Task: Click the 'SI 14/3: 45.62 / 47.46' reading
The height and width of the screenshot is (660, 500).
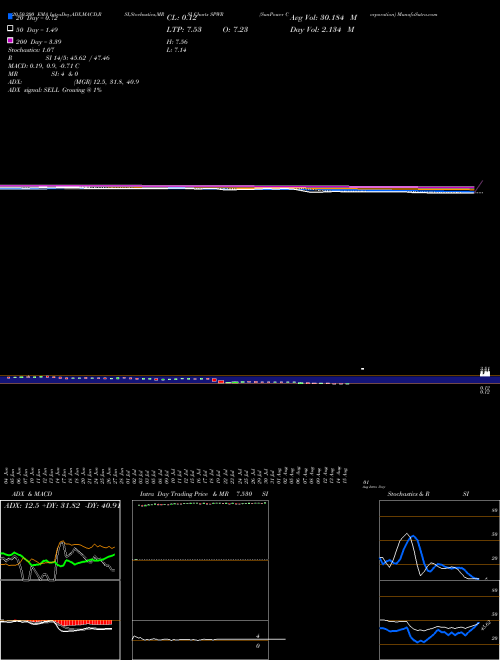Action: tap(77, 58)
